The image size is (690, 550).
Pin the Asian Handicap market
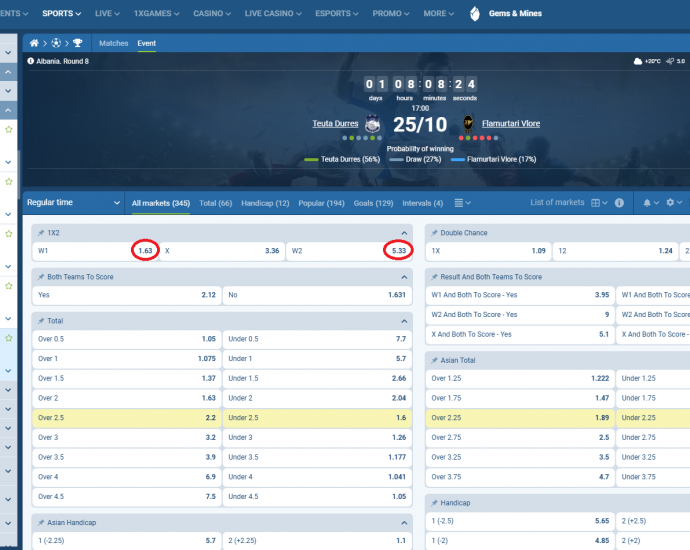point(41,522)
